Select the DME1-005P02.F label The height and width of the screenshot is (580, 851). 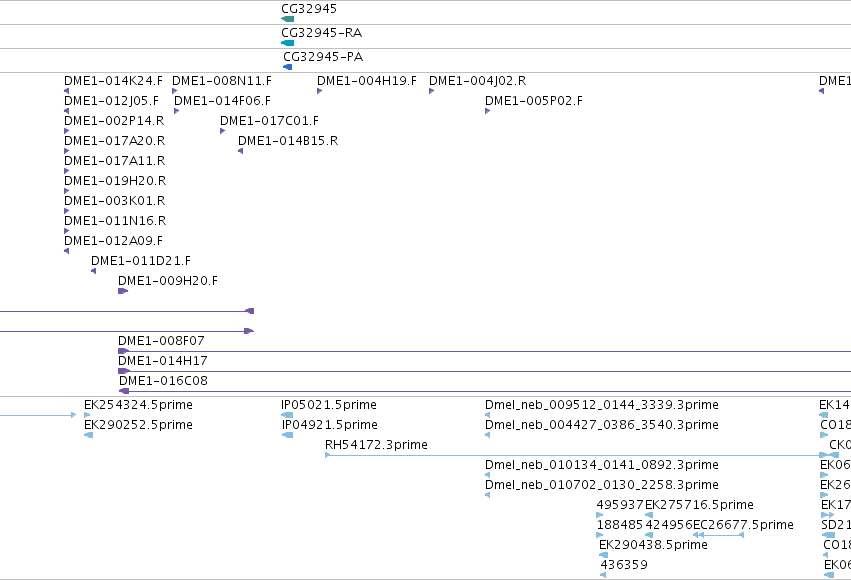(534, 101)
